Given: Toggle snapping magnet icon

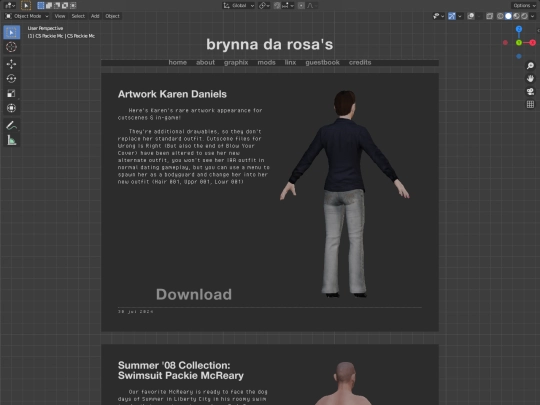Looking at the screenshot, I should [277, 6].
